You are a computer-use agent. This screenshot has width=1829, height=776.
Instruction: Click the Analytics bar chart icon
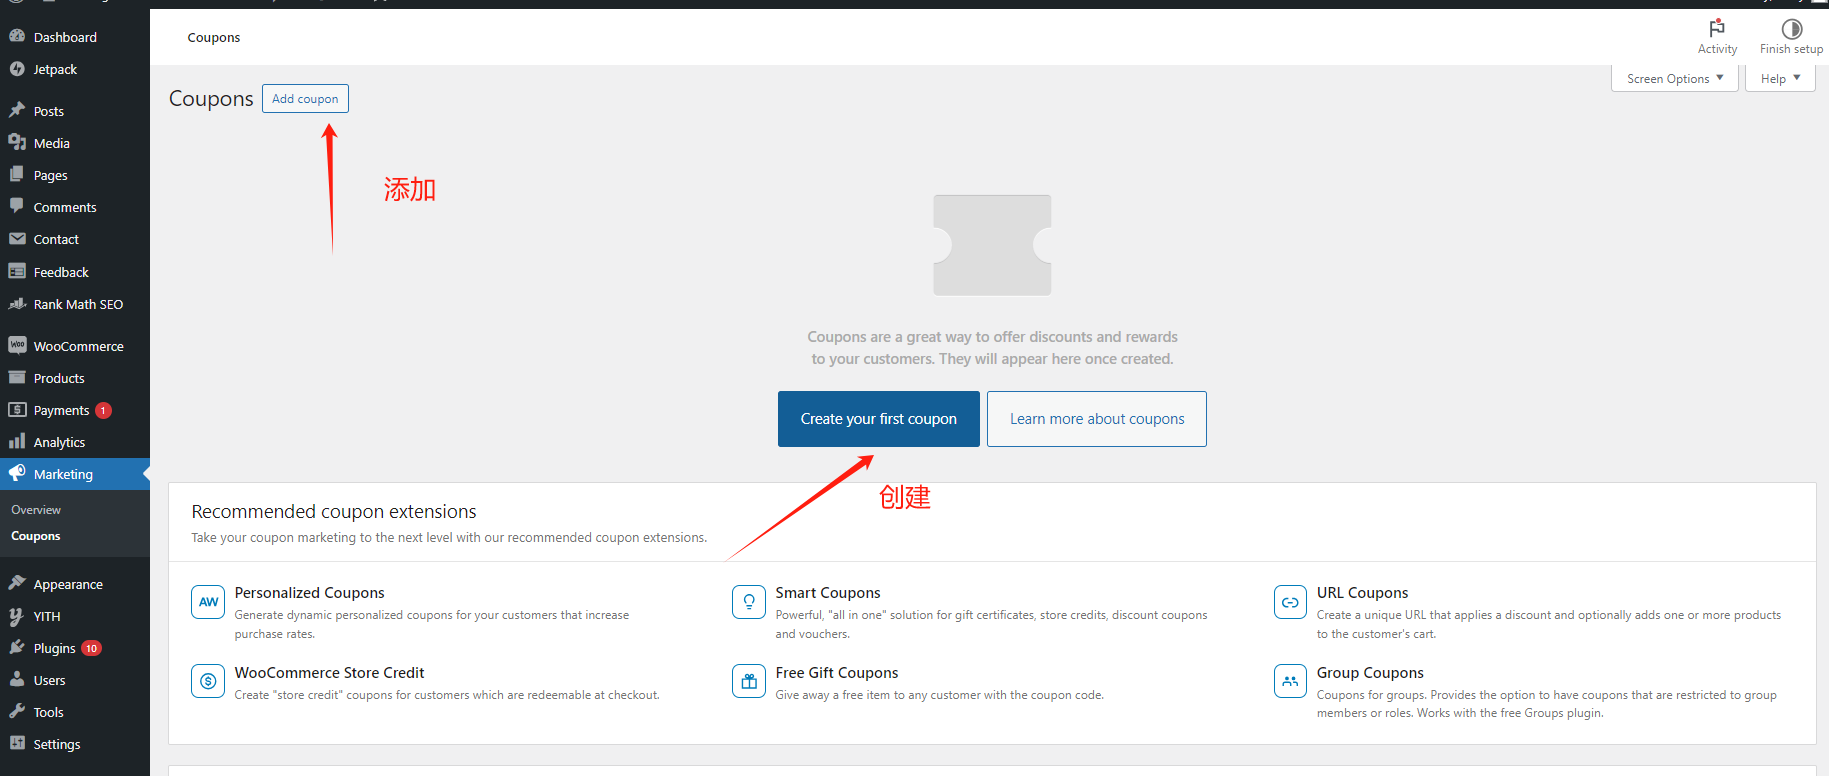(x=17, y=441)
